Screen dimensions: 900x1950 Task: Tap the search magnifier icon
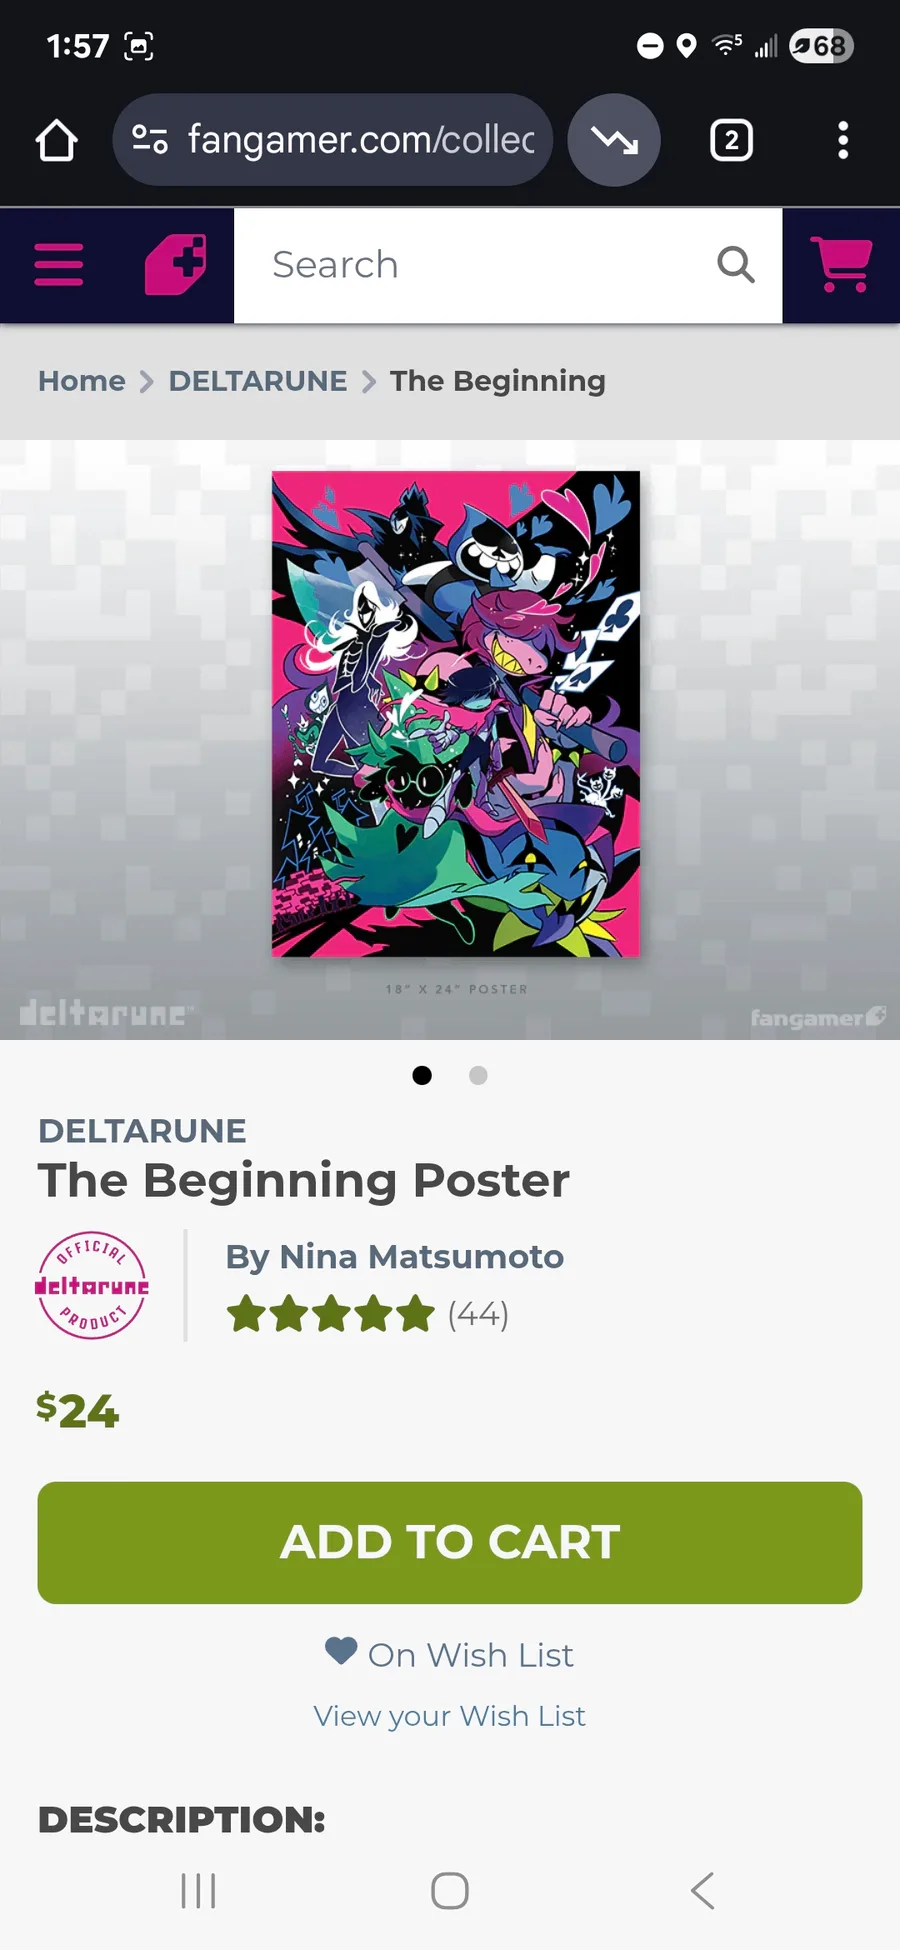(x=735, y=265)
